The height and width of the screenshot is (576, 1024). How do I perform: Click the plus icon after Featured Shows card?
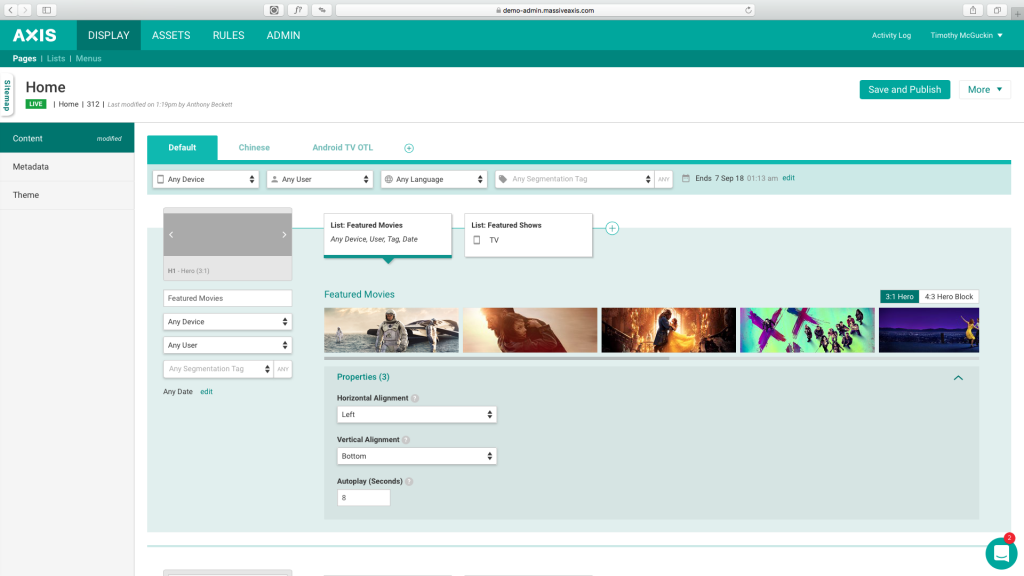tap(612, 228)
